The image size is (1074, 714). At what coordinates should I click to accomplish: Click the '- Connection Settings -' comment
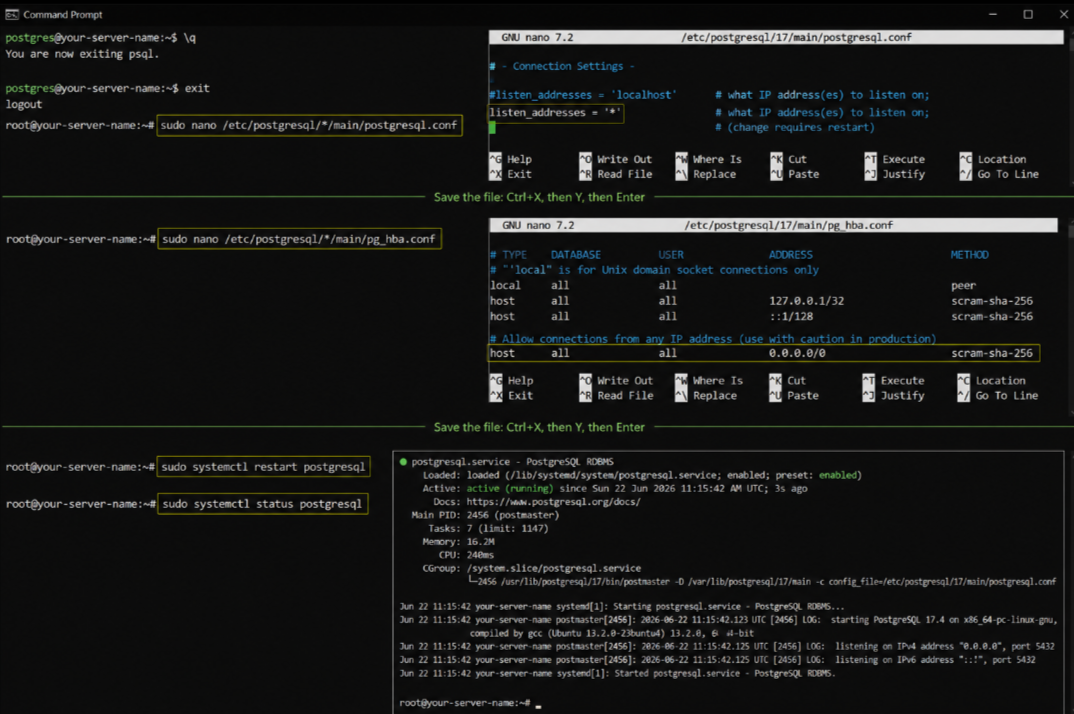click(562, 66)
